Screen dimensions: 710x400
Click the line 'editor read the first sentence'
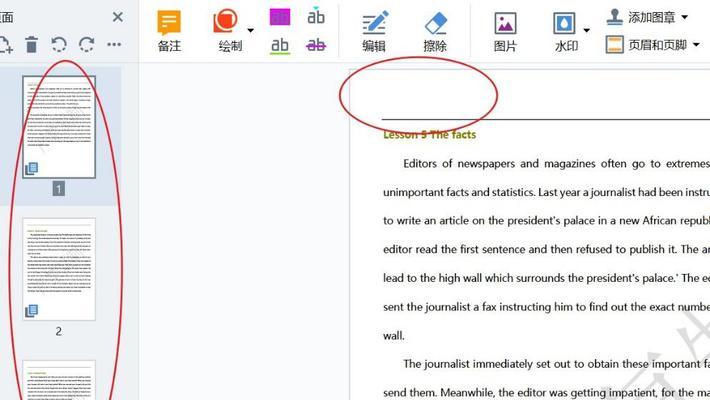[x=547, y=249]
